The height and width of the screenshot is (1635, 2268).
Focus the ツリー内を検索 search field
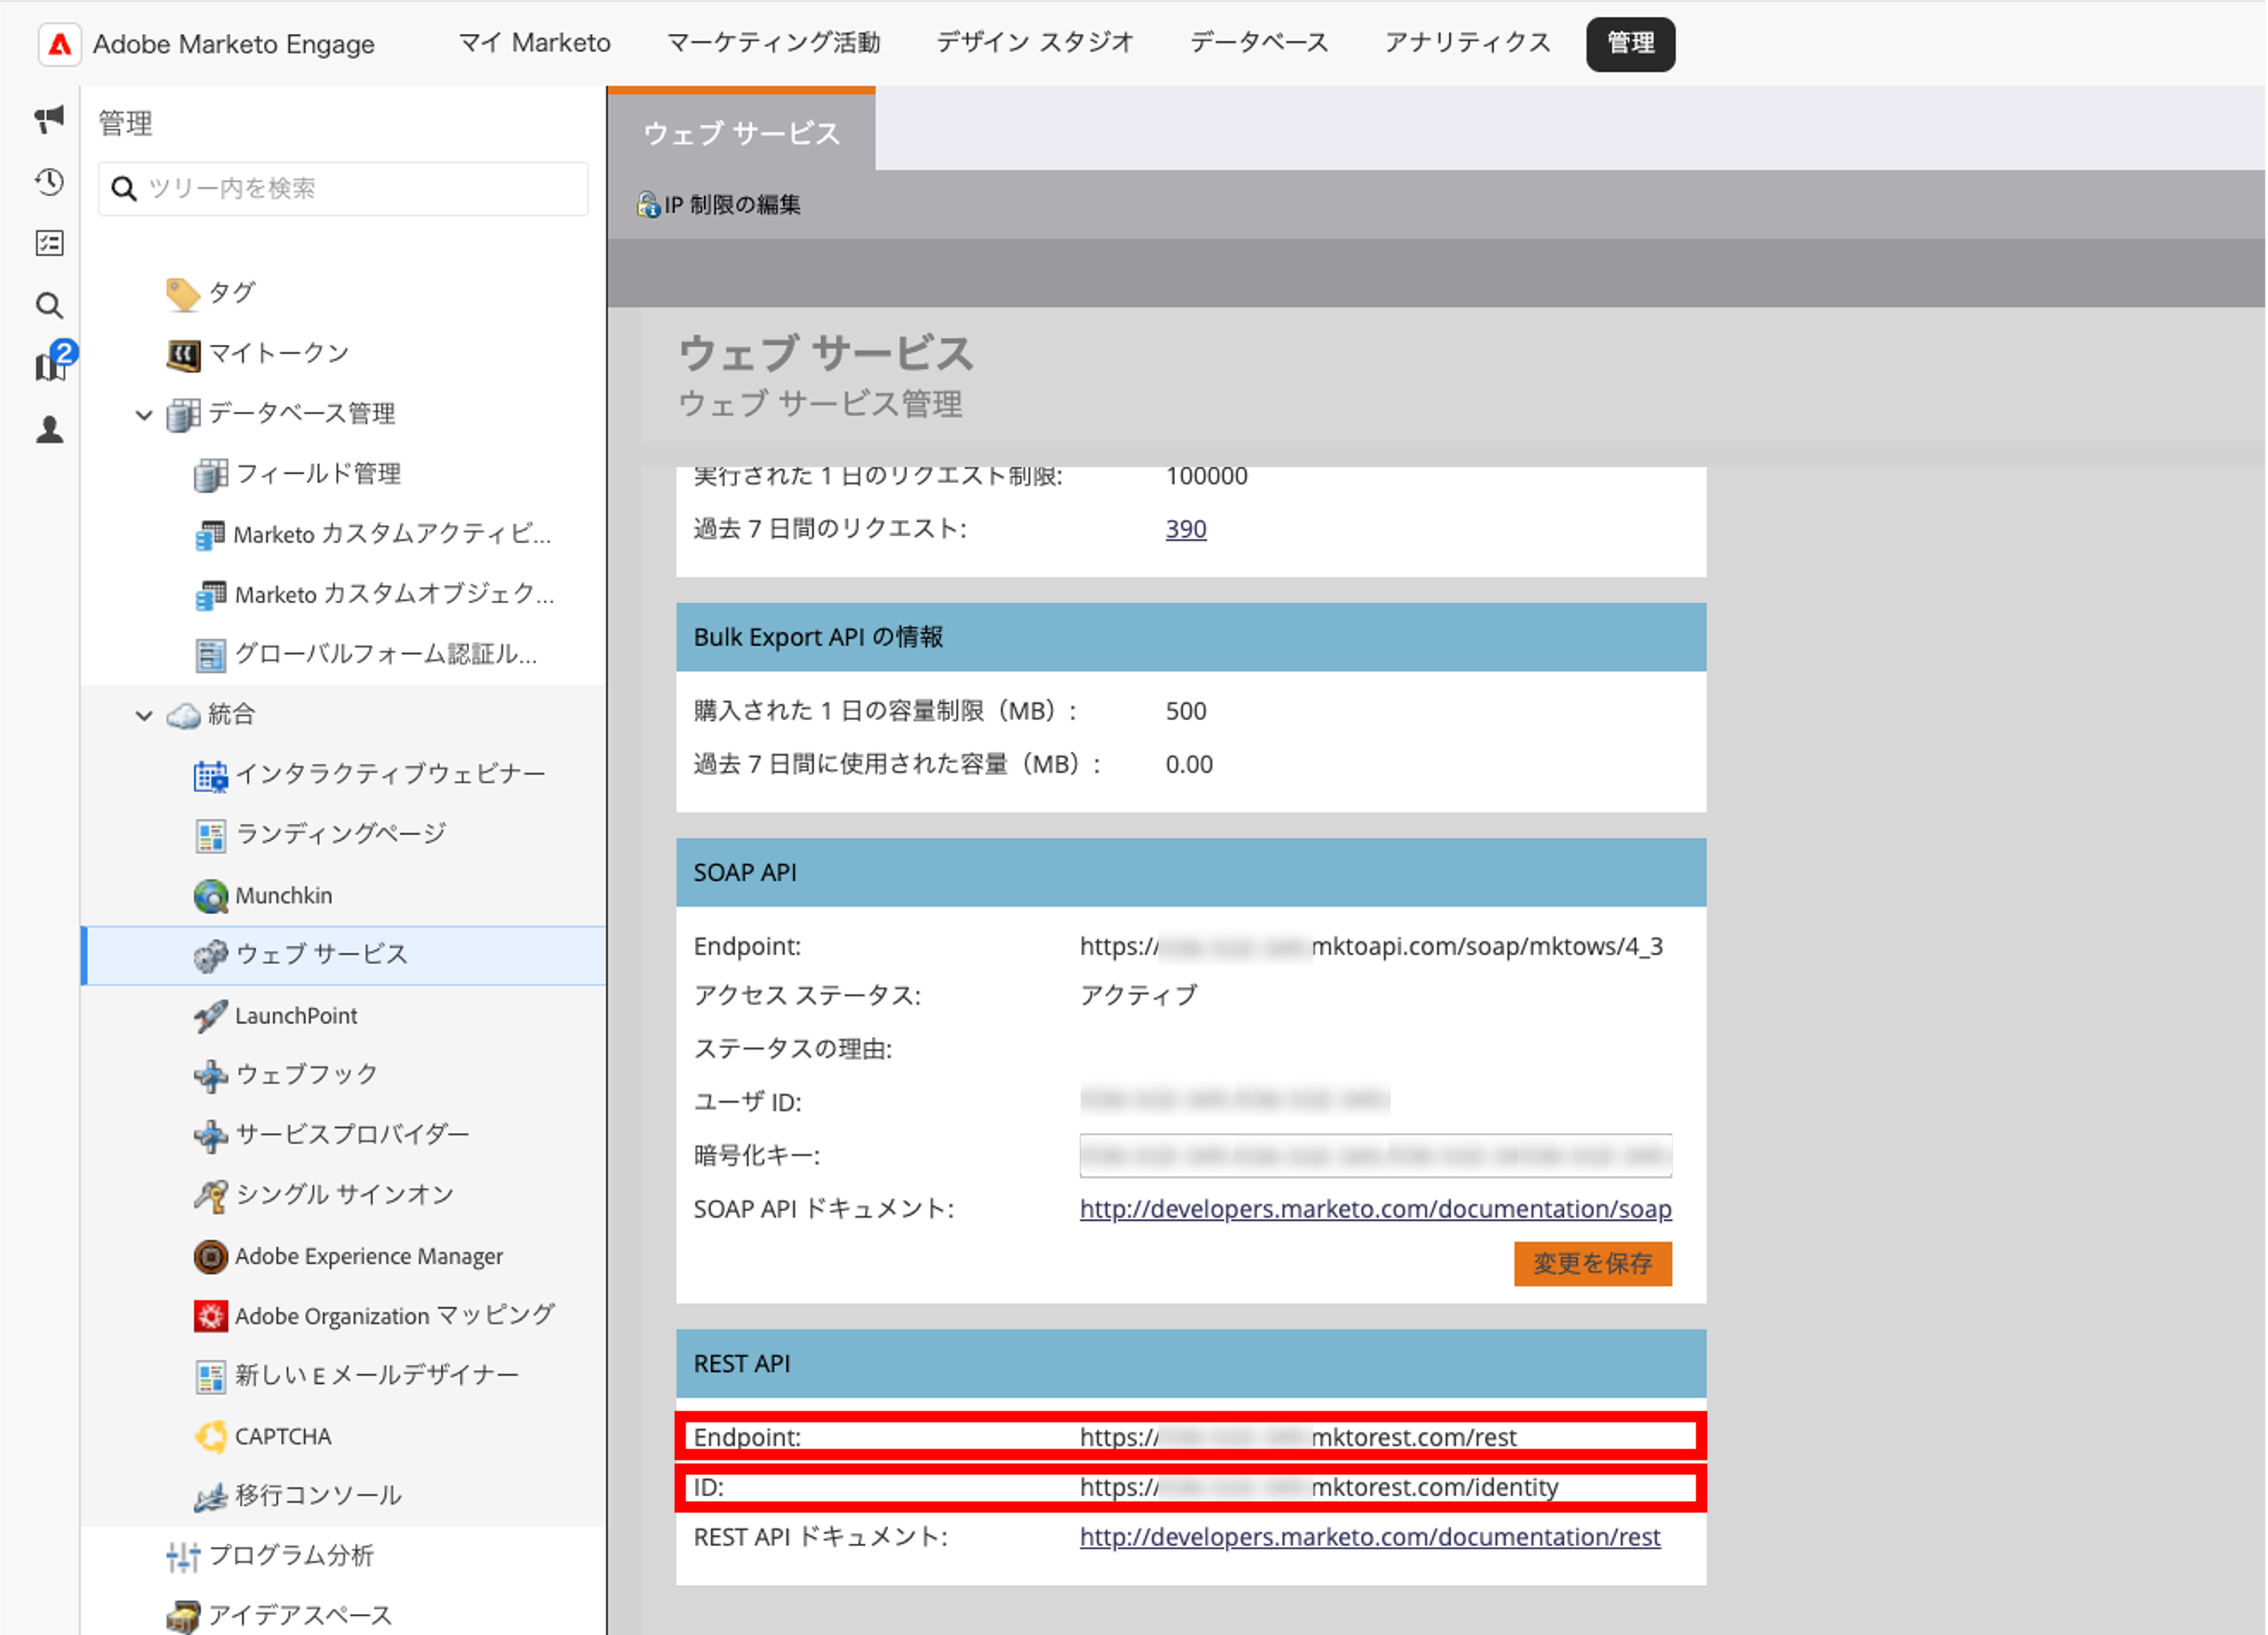(x=343, y=188)
